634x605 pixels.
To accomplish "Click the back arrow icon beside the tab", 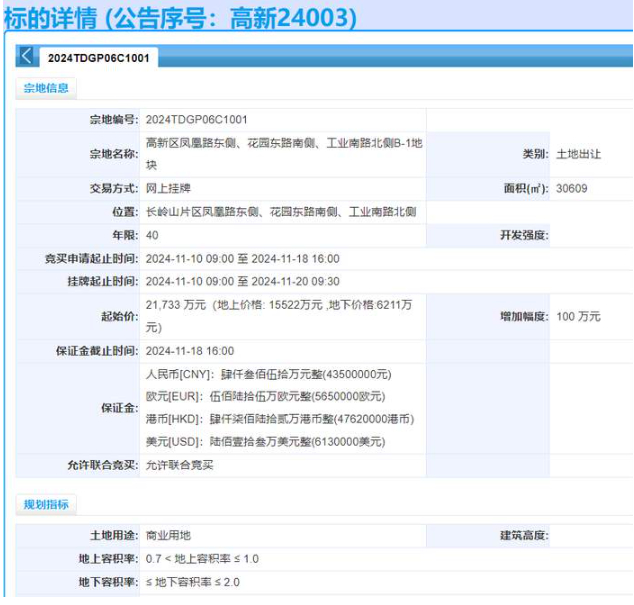I will (27, 57).
